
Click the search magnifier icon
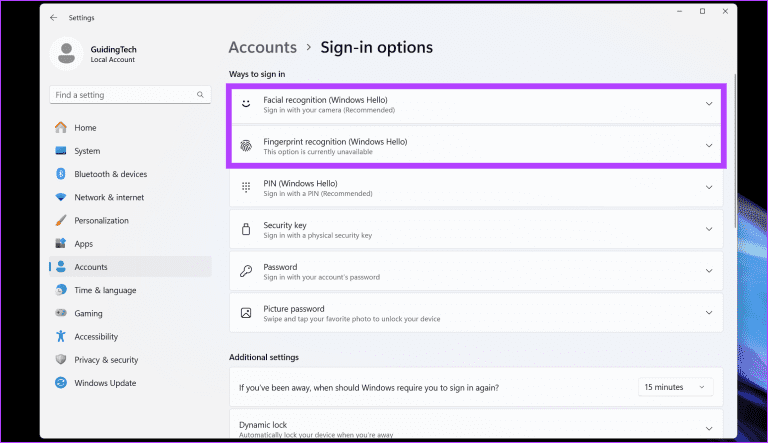201,95
